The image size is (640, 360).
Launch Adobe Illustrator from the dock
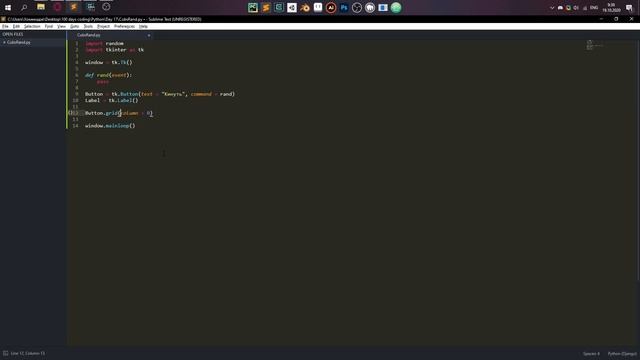331,7
